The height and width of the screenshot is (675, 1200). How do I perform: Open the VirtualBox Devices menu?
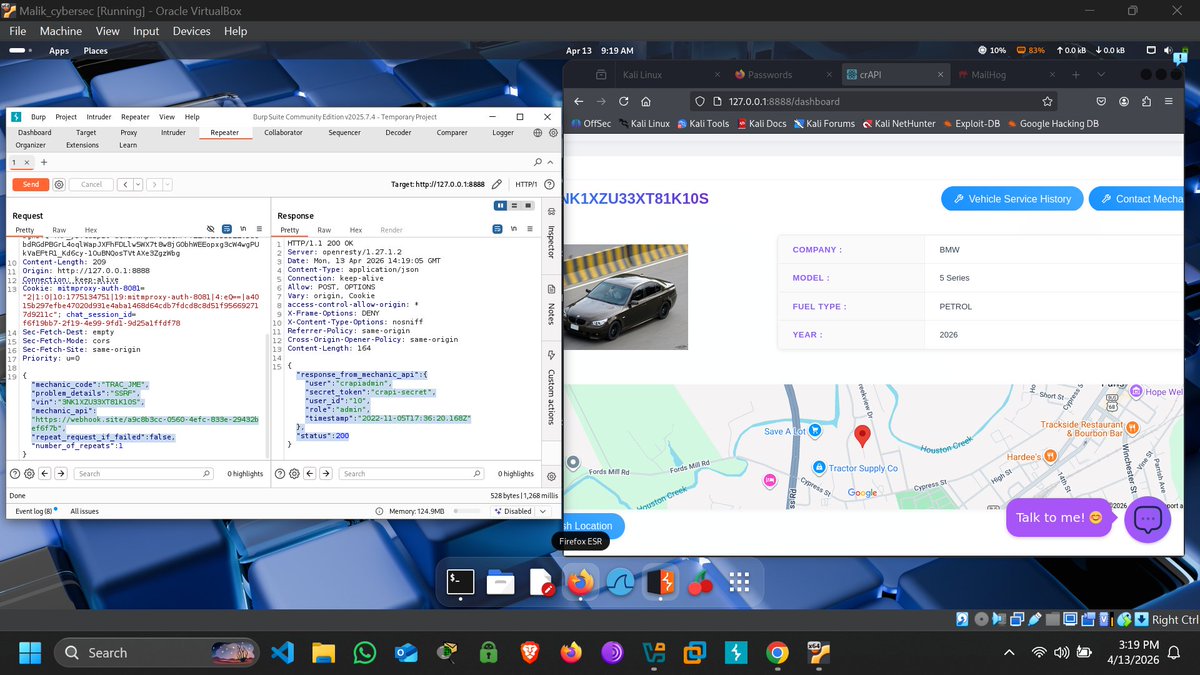point(191,31)
